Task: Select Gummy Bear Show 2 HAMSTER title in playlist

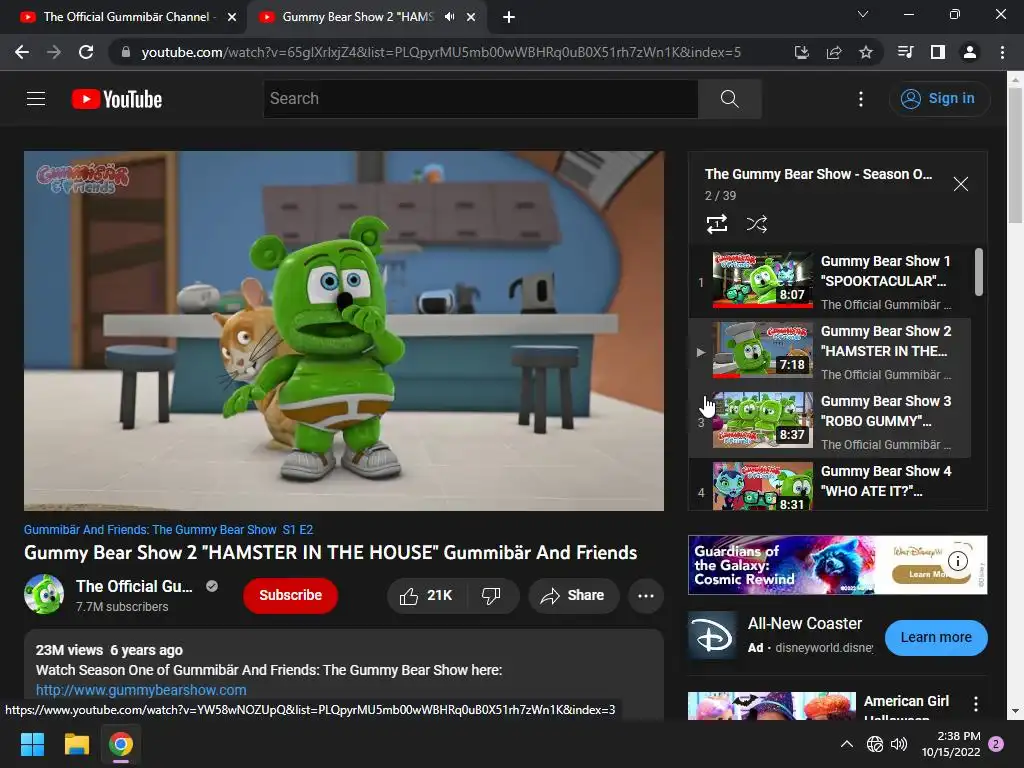Action: pos(886,341)
